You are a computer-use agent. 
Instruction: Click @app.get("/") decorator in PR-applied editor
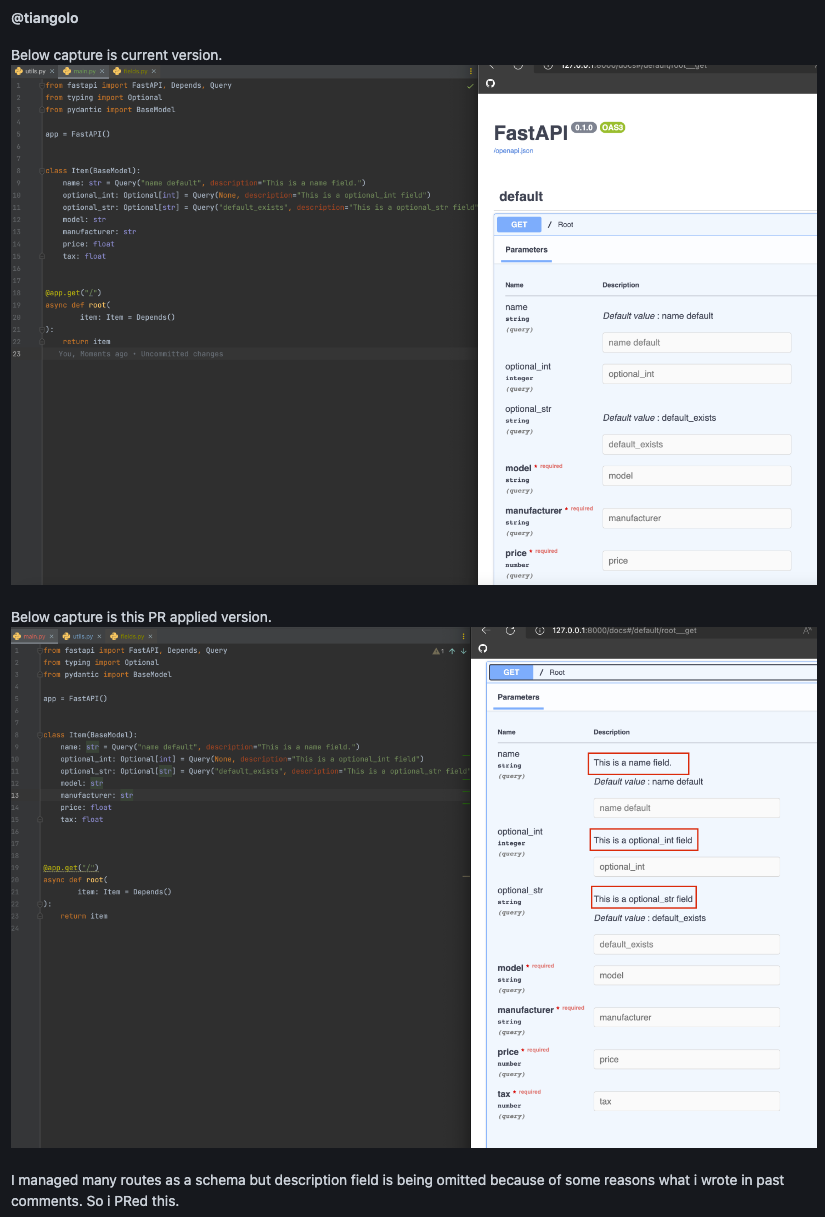tap(71, 868)
